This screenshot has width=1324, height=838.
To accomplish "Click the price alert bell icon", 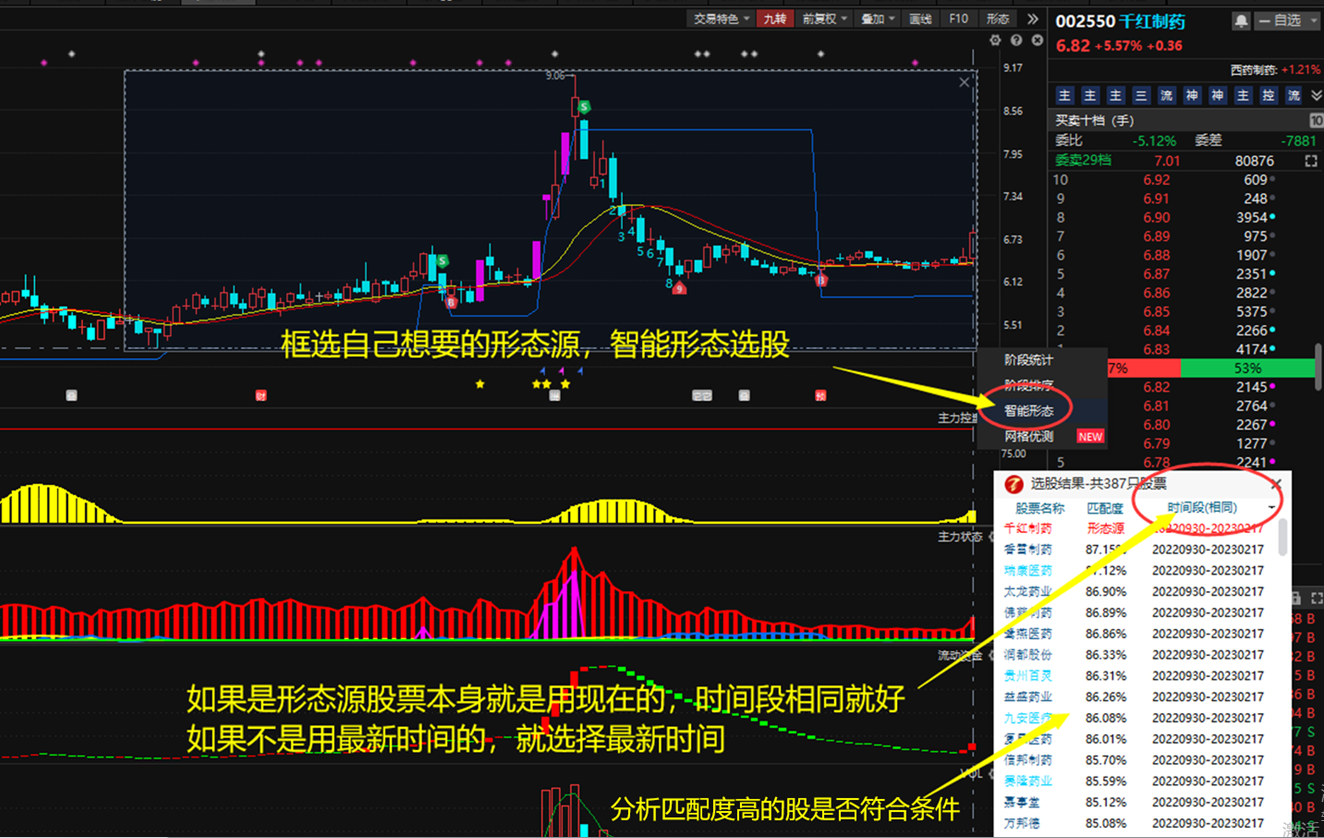I will pos(1240,20).
